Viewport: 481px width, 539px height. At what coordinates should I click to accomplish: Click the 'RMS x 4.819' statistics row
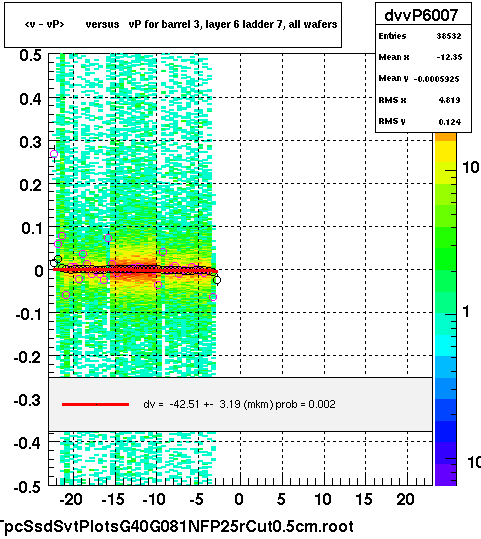[419, 100]
